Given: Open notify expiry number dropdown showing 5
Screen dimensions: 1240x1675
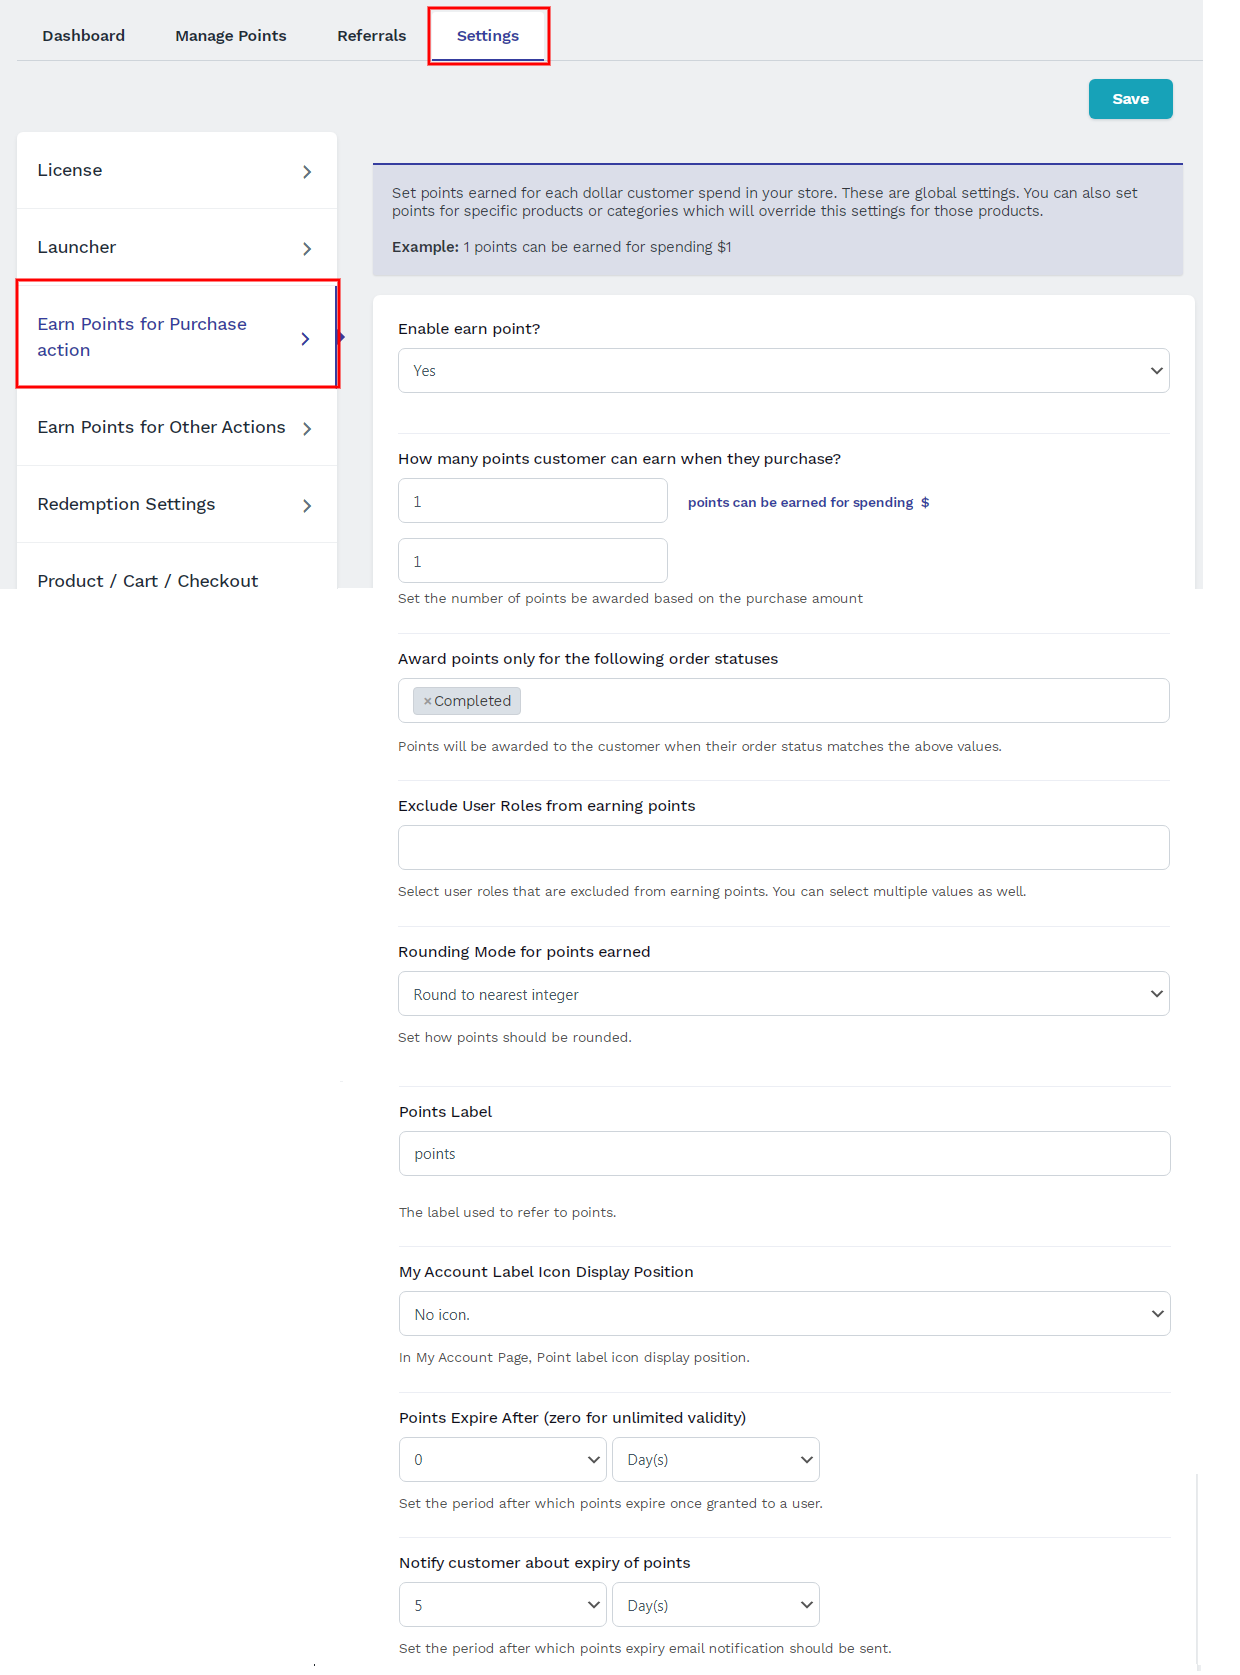Looking at the screenshot, I should (502, 1605).
